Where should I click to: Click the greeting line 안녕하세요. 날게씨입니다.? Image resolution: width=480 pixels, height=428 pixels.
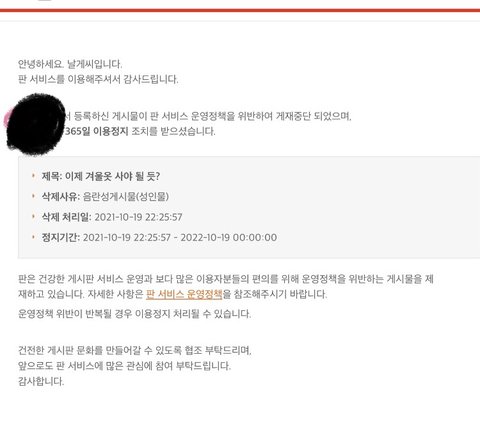click(70, 64)
